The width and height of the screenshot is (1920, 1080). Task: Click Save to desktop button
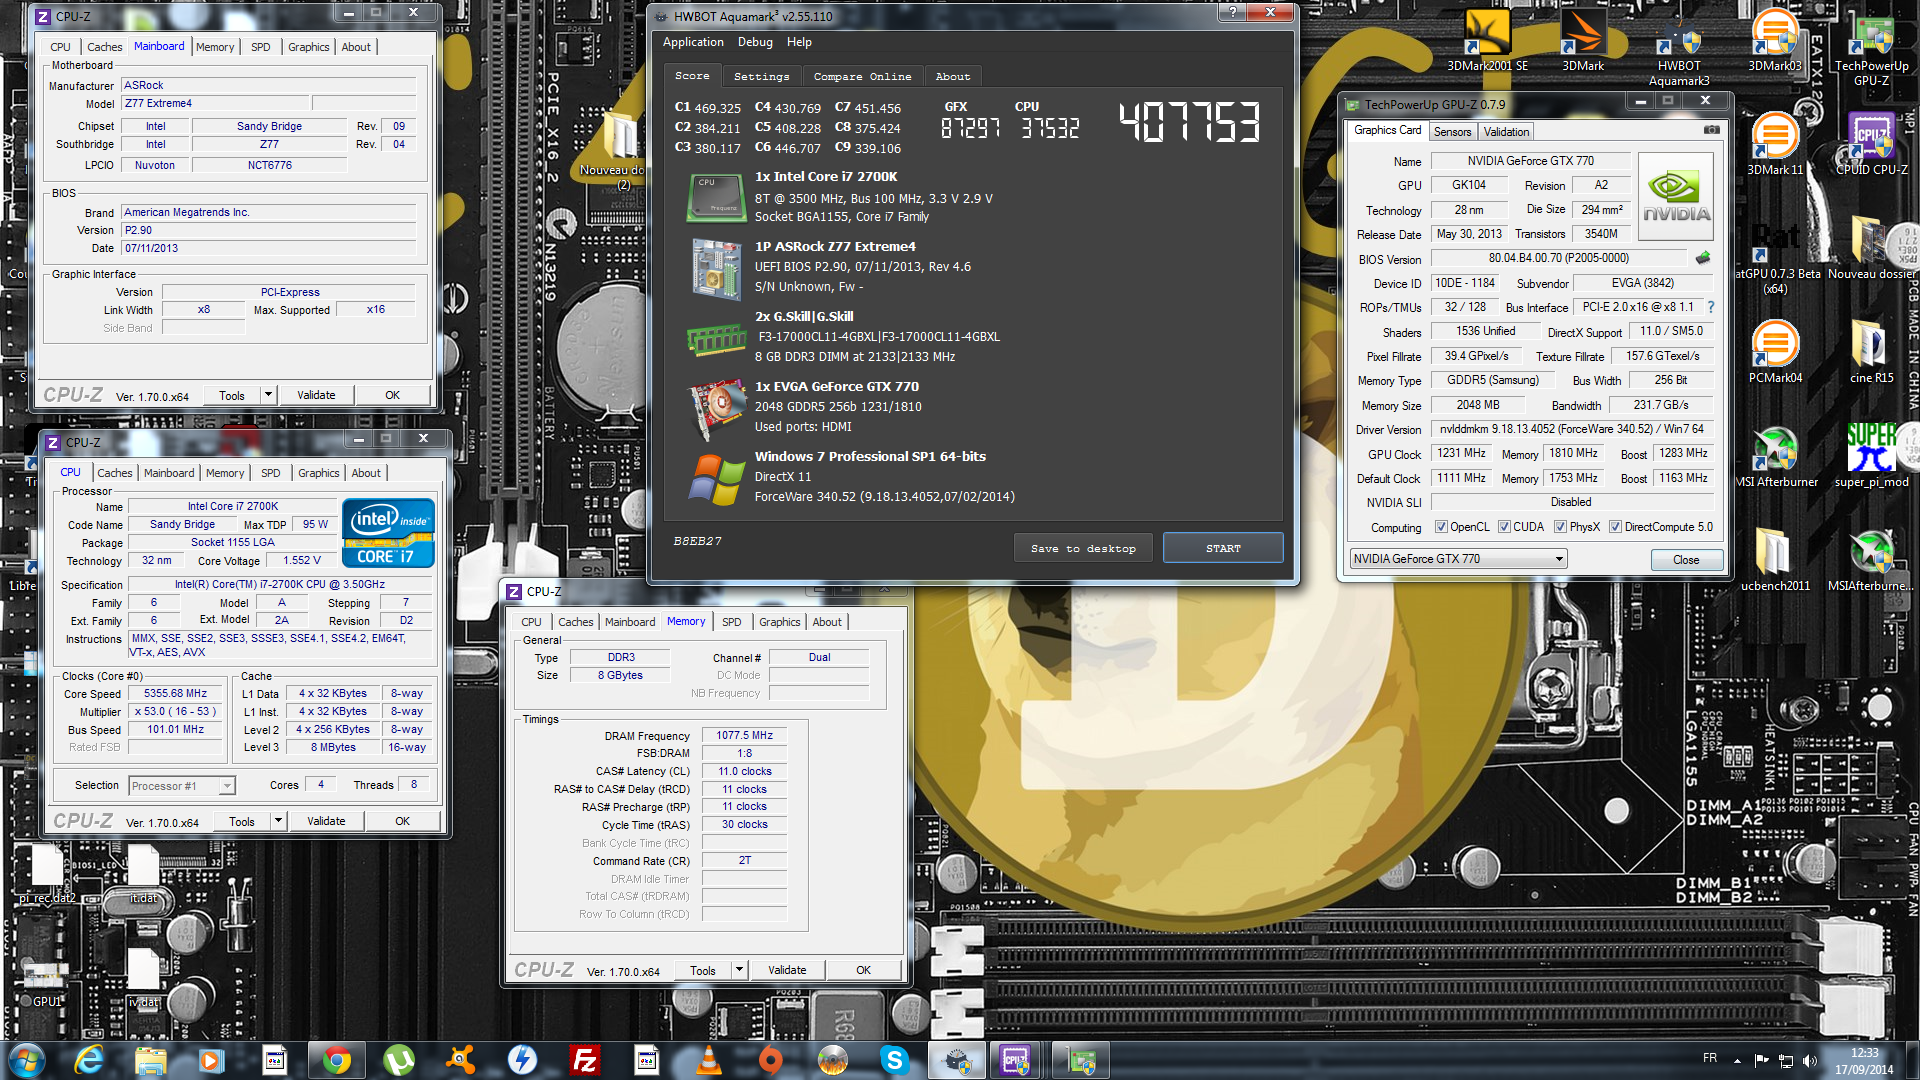pos(1083,548)
